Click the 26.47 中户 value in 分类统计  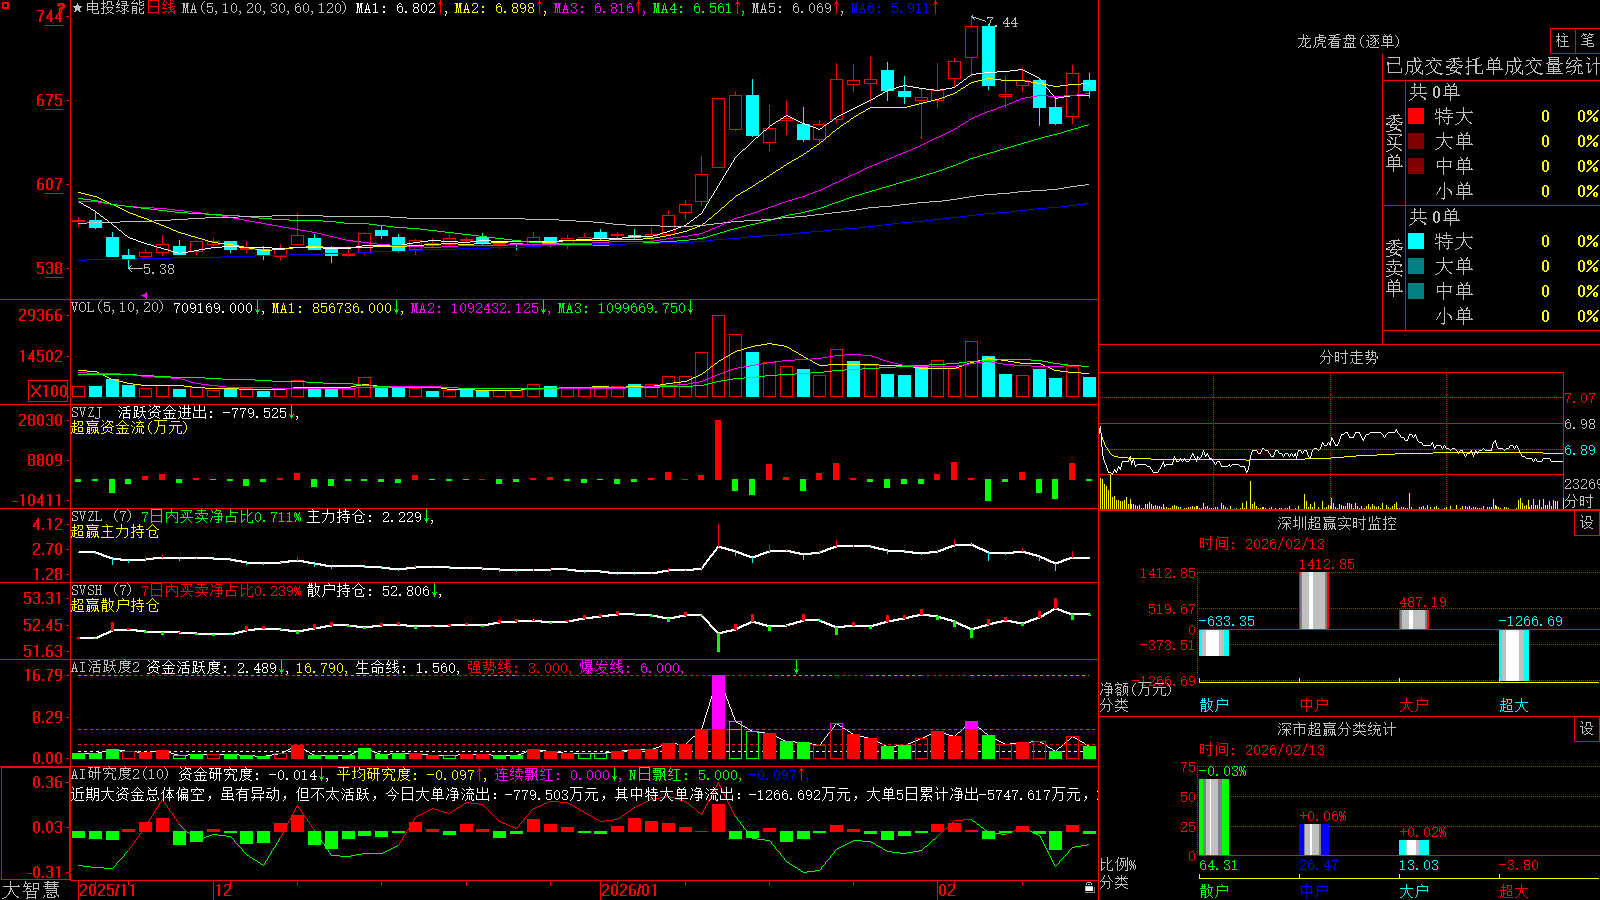(1319, 865)
